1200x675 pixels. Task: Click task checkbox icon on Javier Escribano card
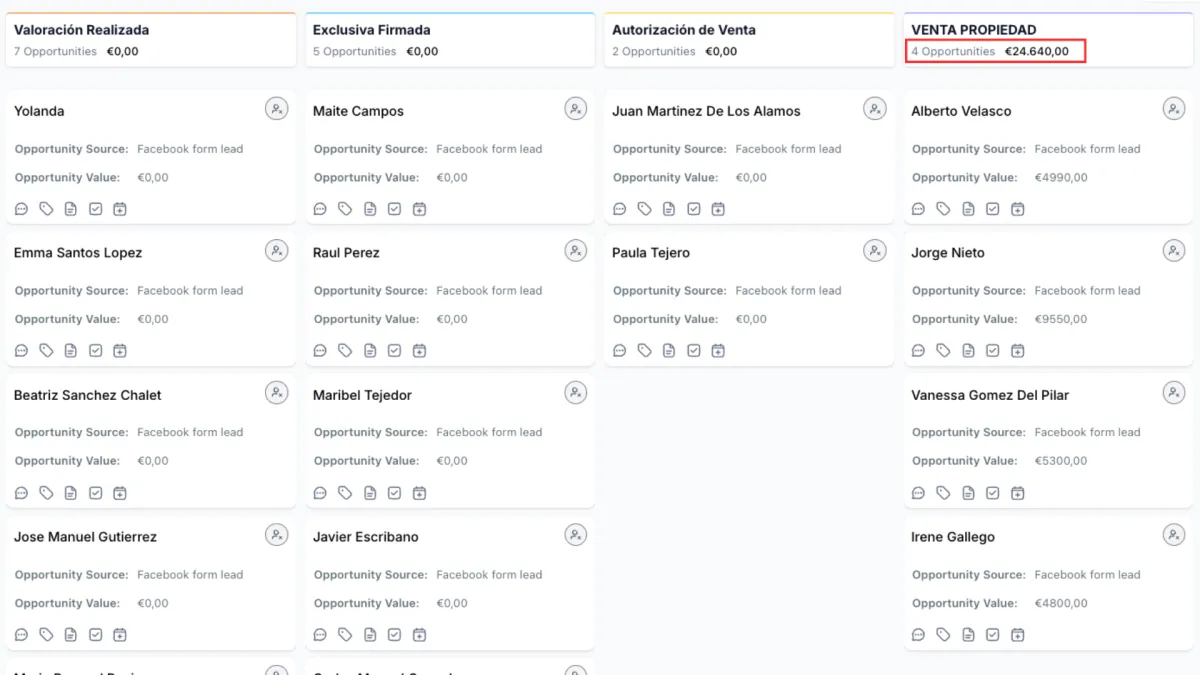click(394, 635)
